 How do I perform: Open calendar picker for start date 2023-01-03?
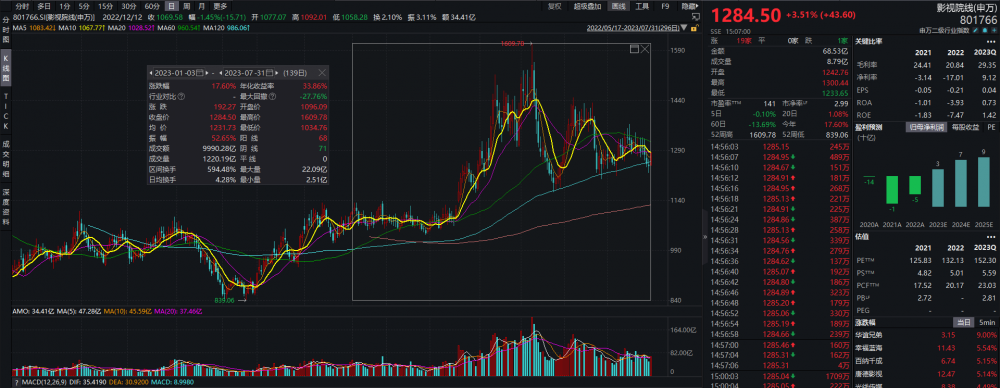click(x=200, y=73)
